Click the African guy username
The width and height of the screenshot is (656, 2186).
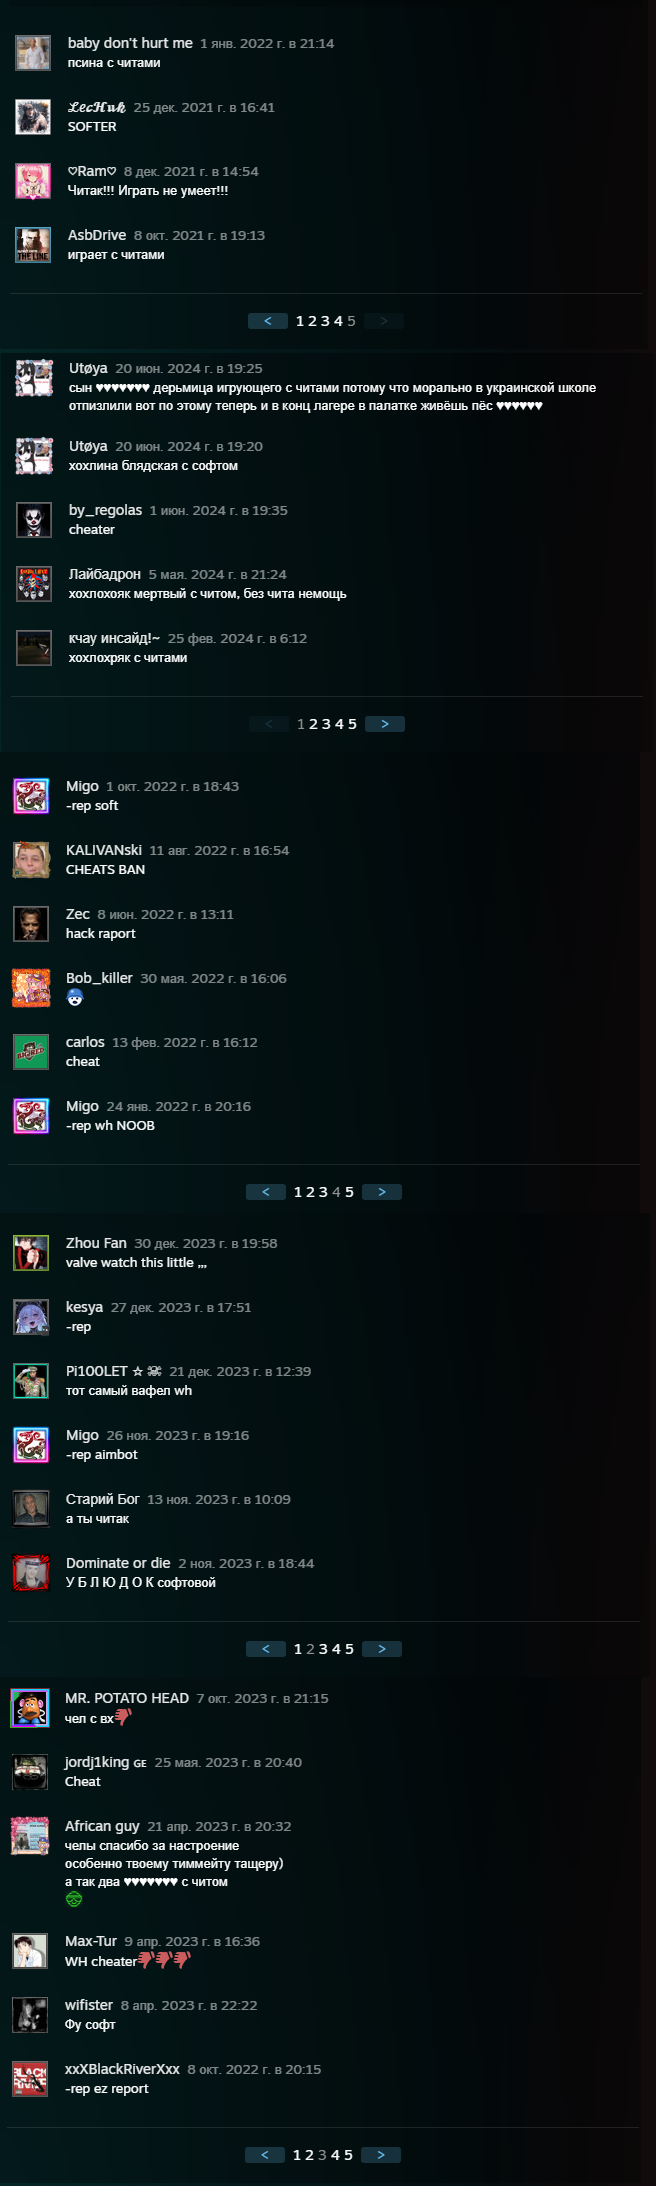point(102,1826)
